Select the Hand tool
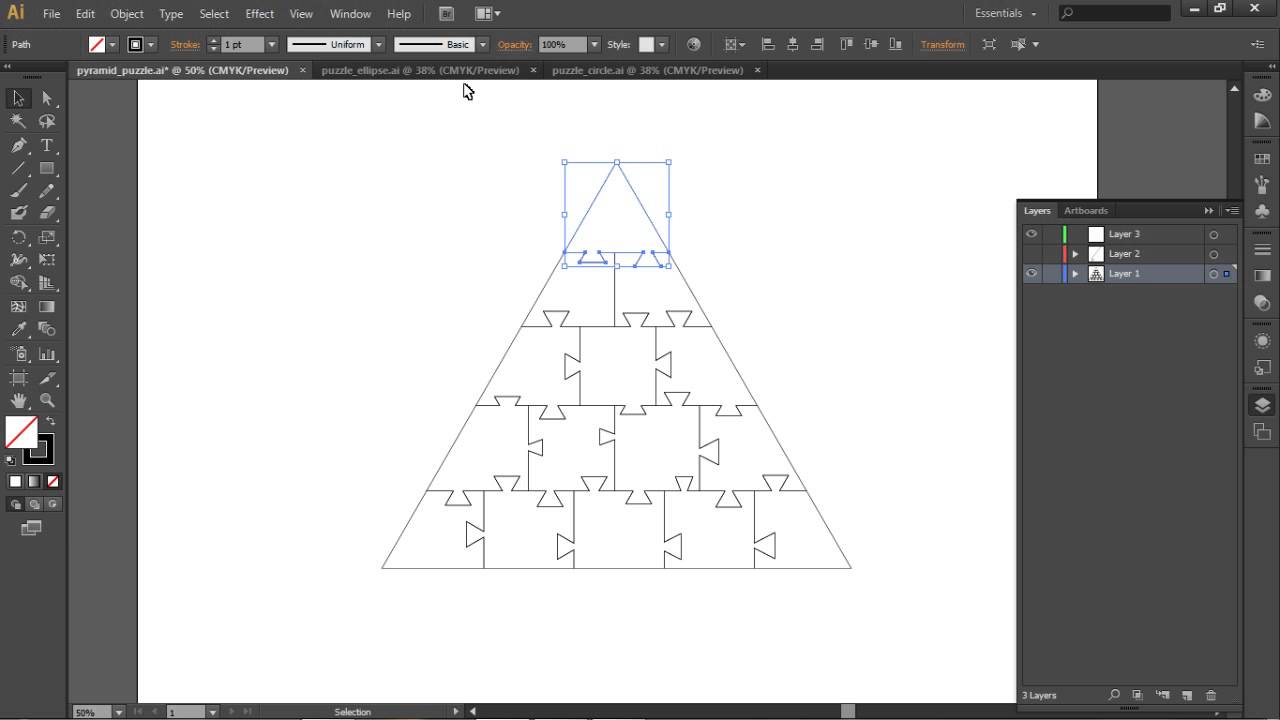The height and width of the screenshot is (720, 1280). point(18,400)
